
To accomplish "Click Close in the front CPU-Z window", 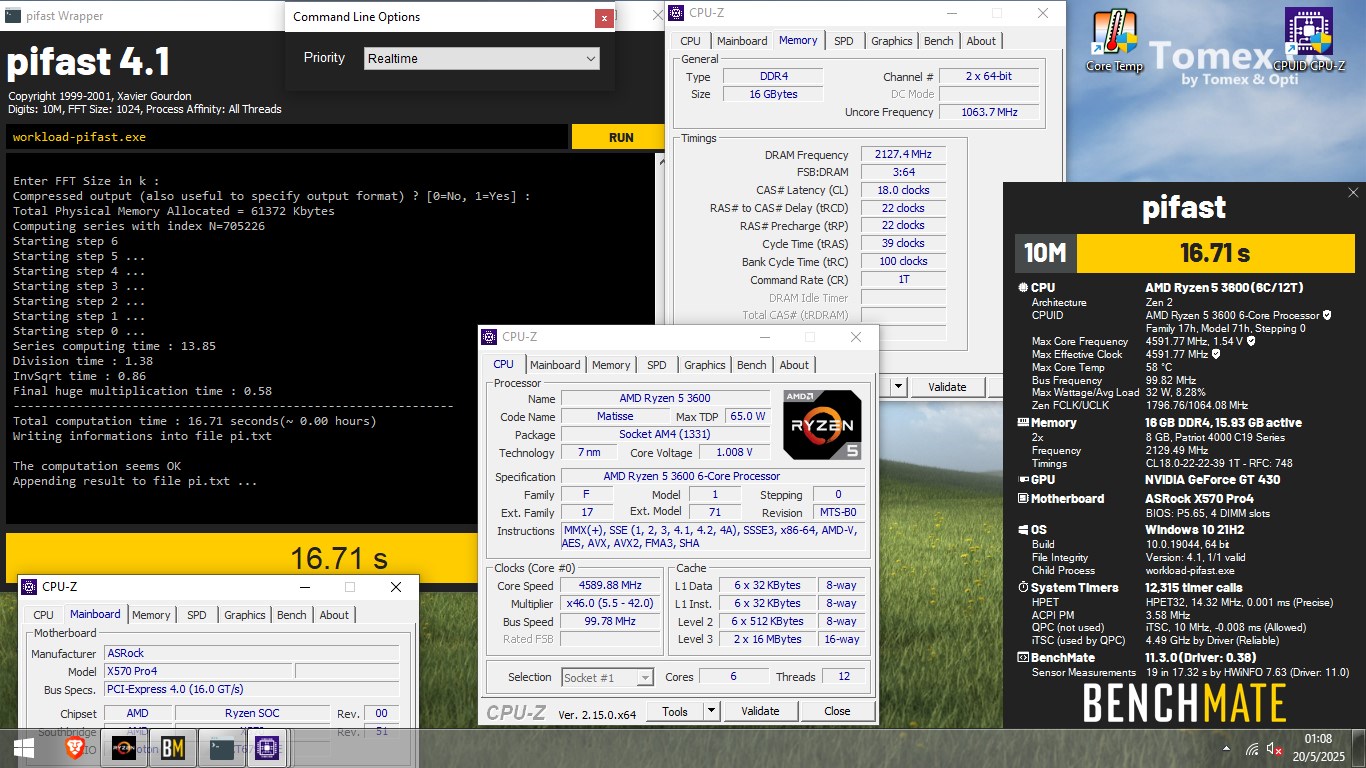I will point(838,711).
